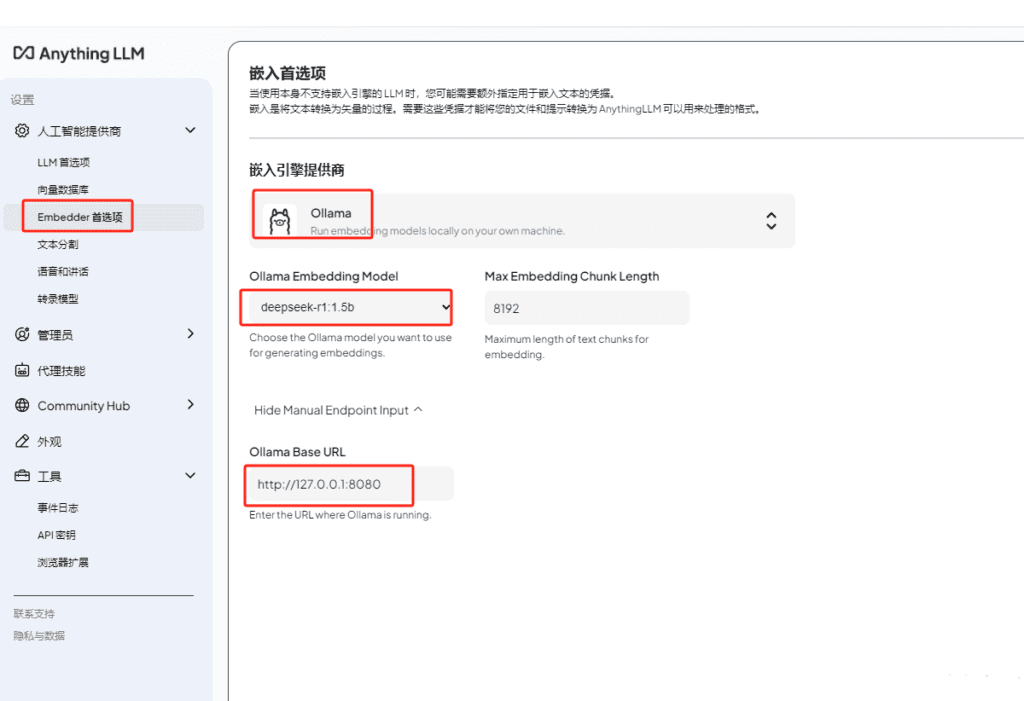Expand the 管理员 section arrow
This screenshot has width=1024, height=701.
coord(190,334)
